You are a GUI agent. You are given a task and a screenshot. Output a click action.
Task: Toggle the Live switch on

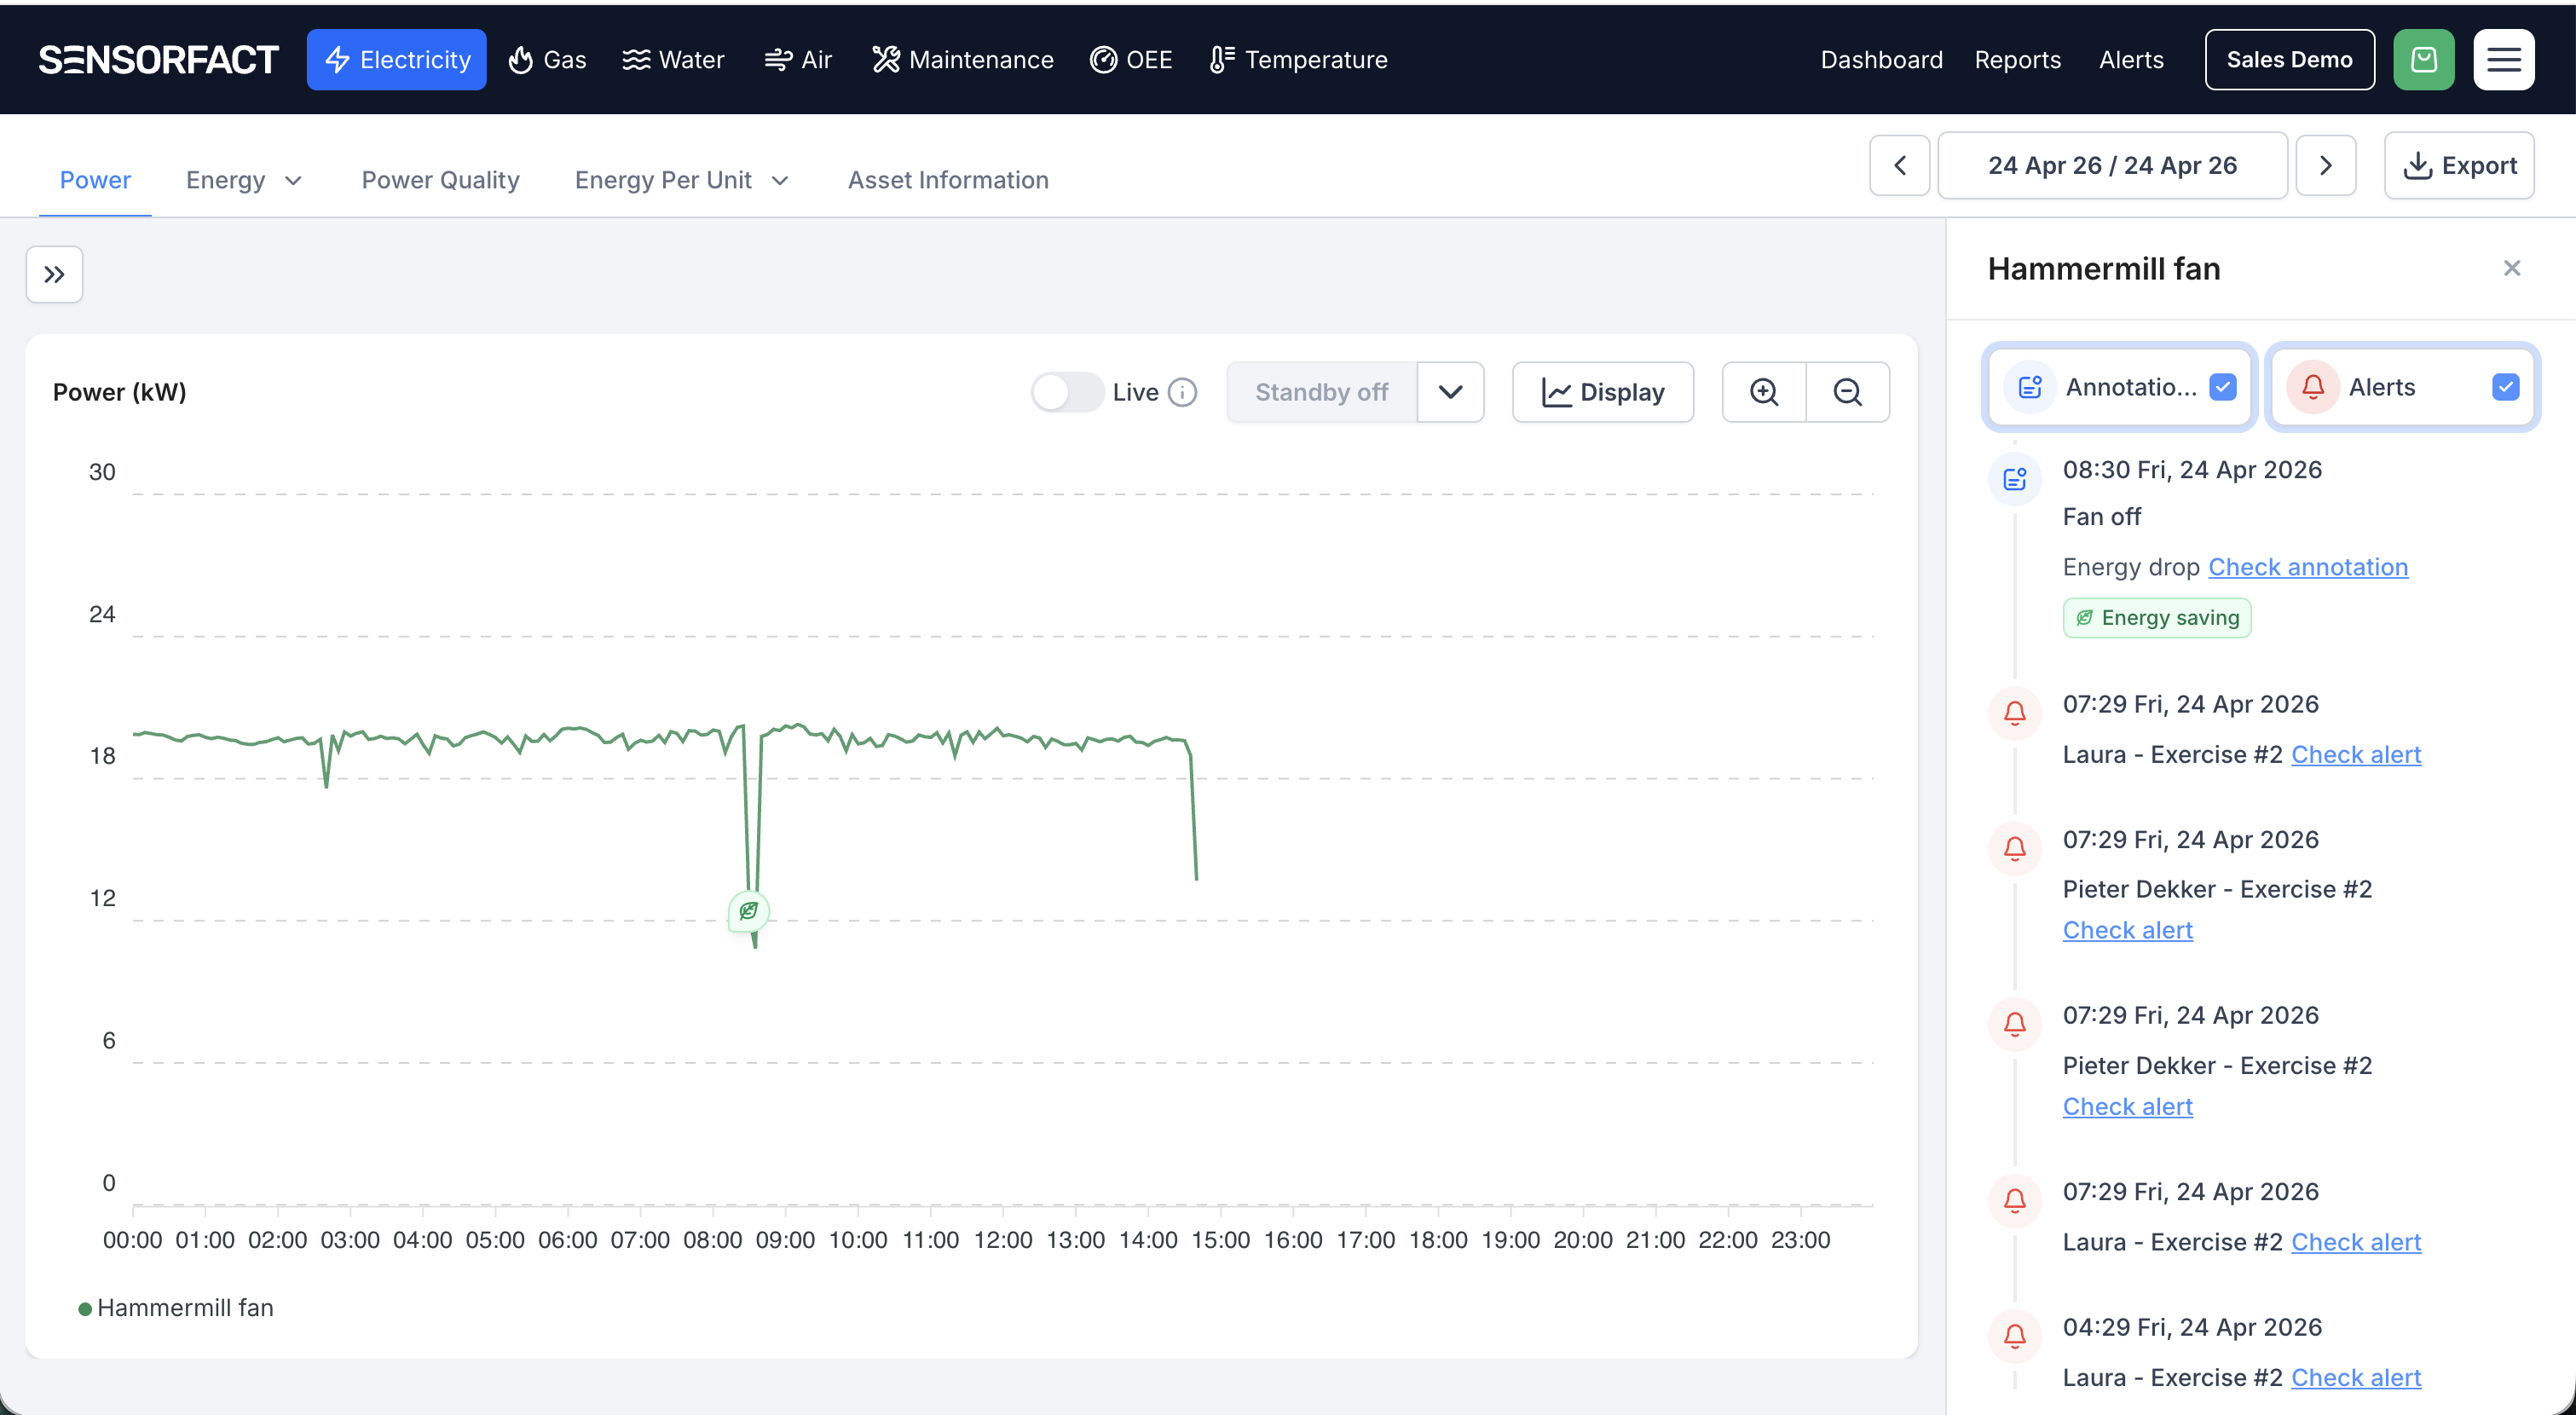pos(1066,392)
